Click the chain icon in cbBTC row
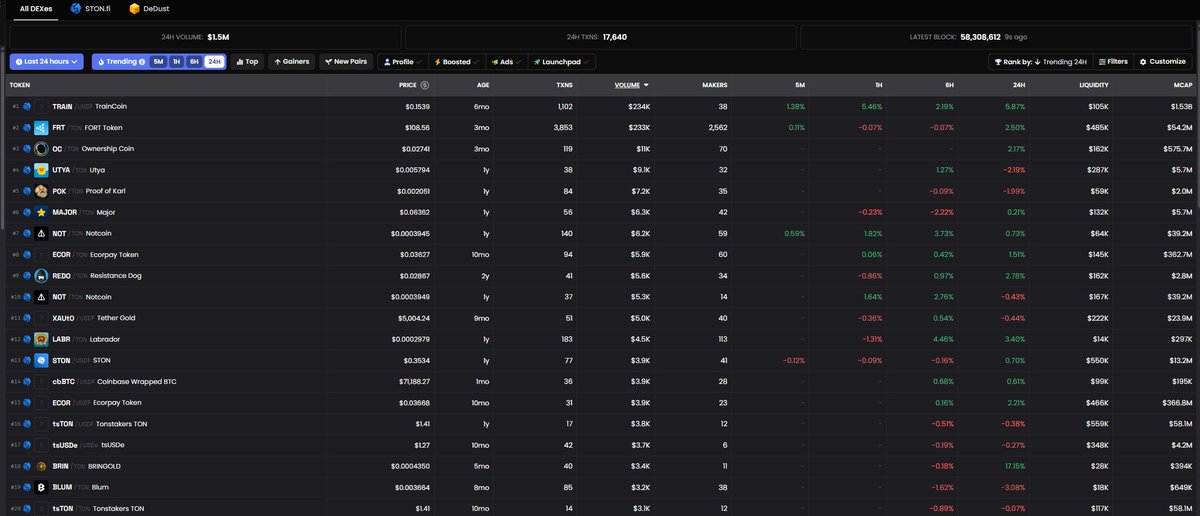This screenshot has height=516, width=1200. tap(27, 381)
